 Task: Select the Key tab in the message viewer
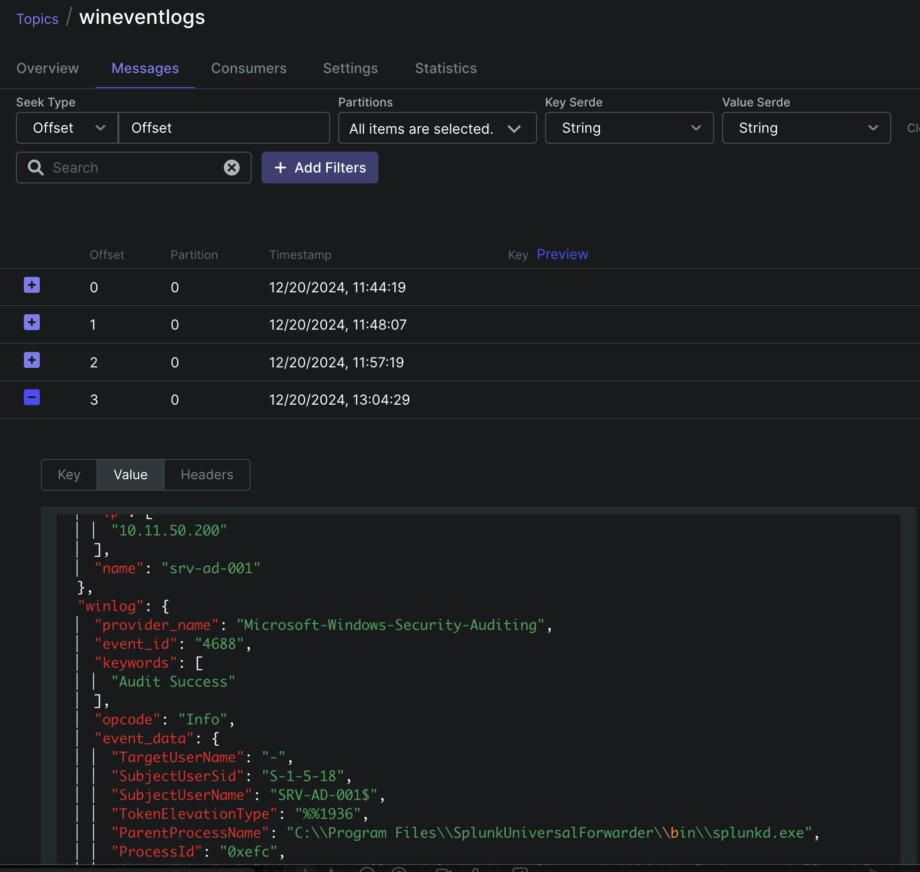click(68, 474)
